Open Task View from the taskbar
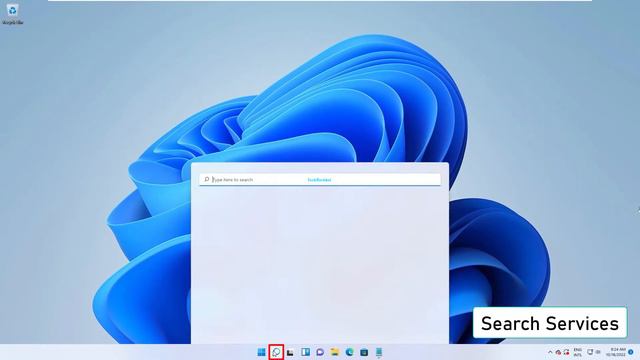 [291, 352]
